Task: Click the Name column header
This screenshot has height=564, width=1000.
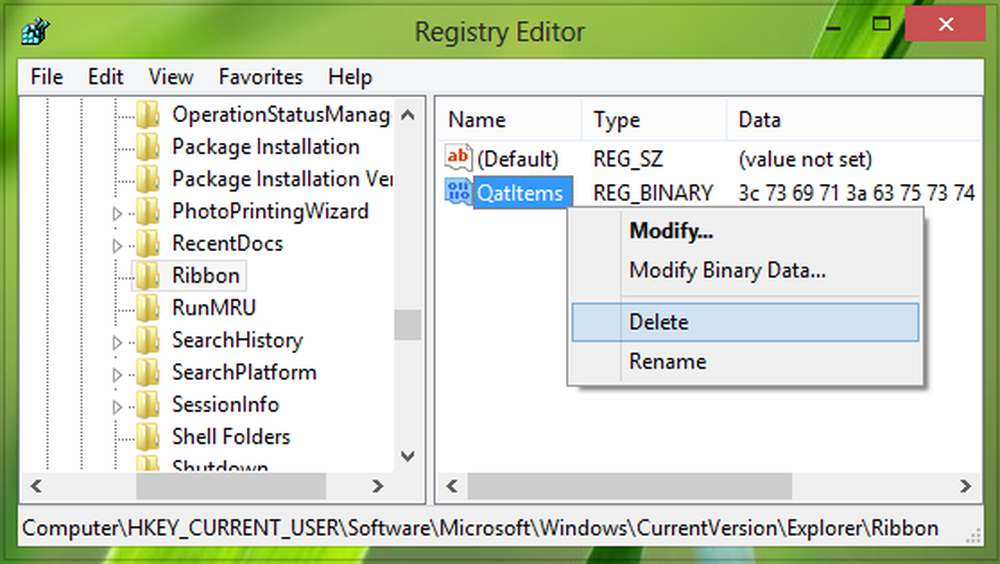Action: (476, 120)
